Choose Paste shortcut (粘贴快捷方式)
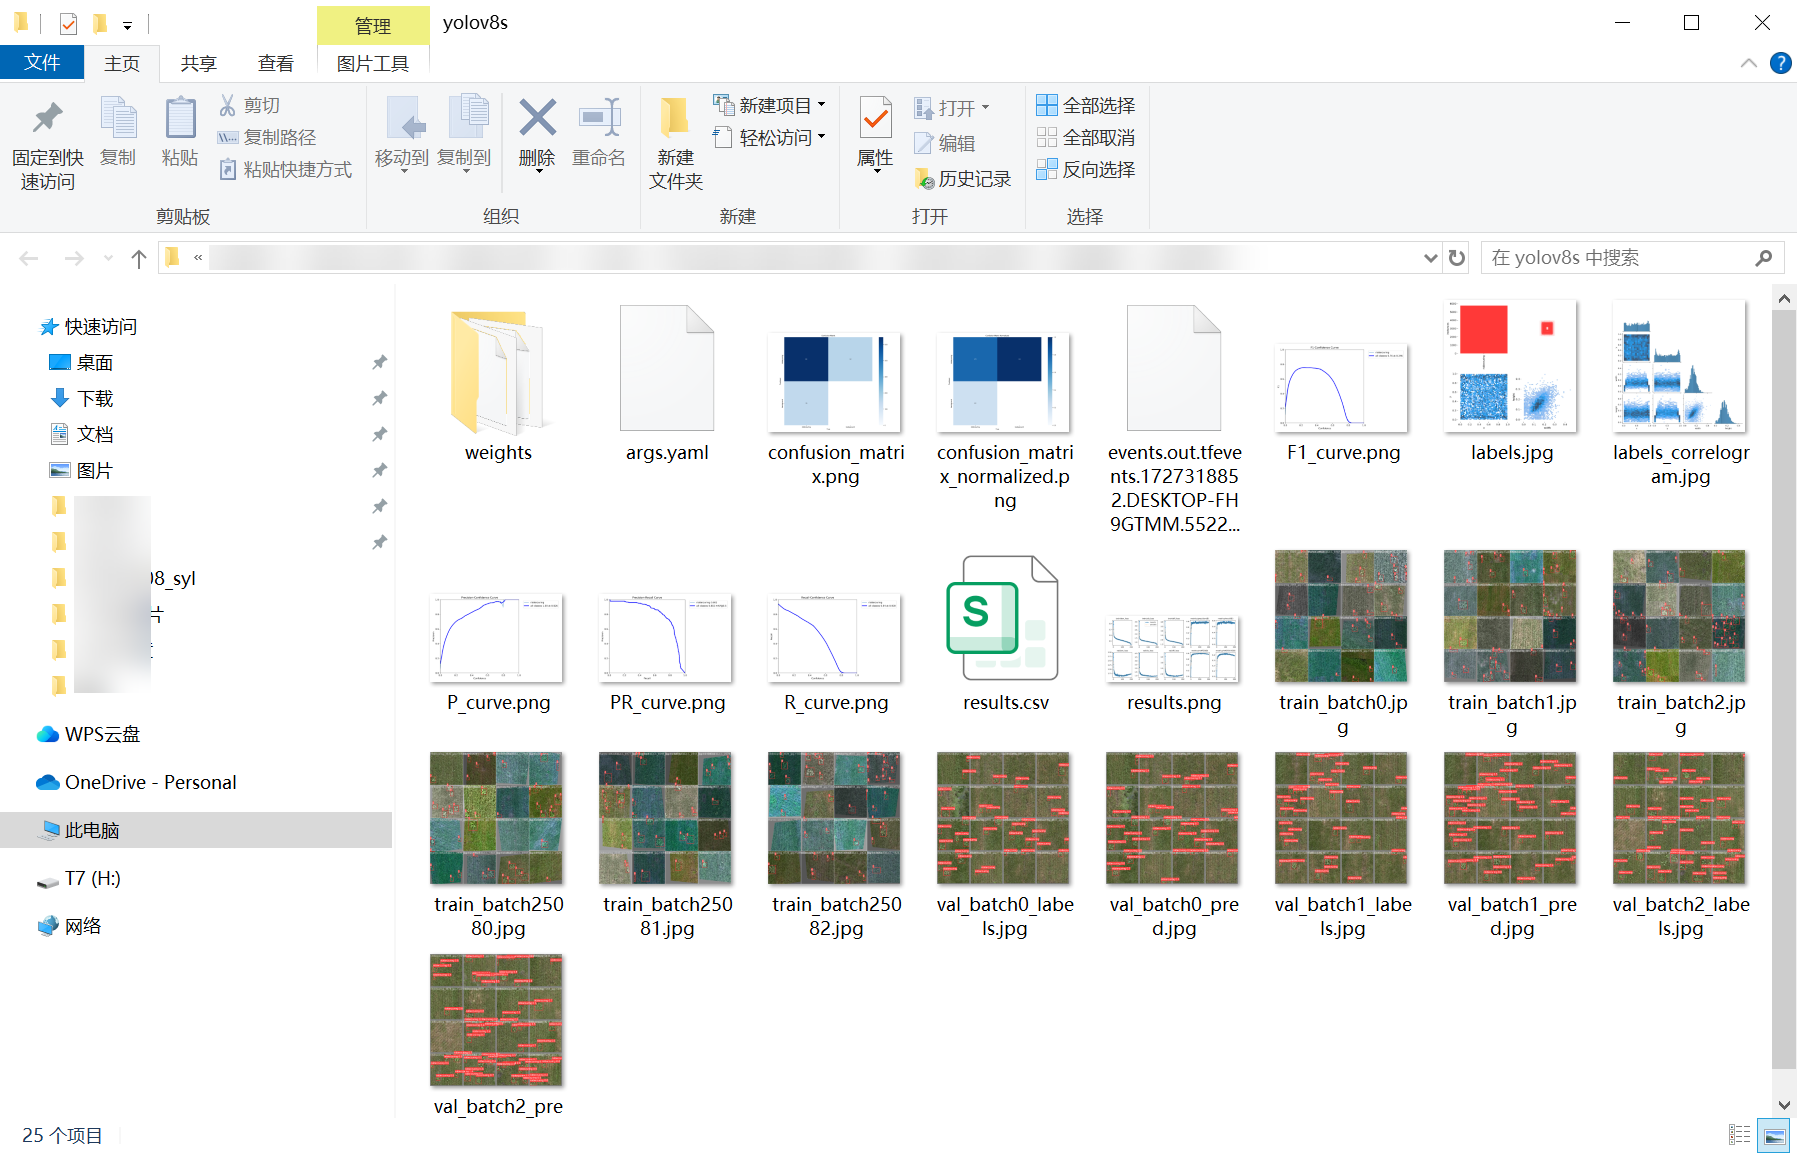This screenshot has width=1797, height=1153. (286, 169)
